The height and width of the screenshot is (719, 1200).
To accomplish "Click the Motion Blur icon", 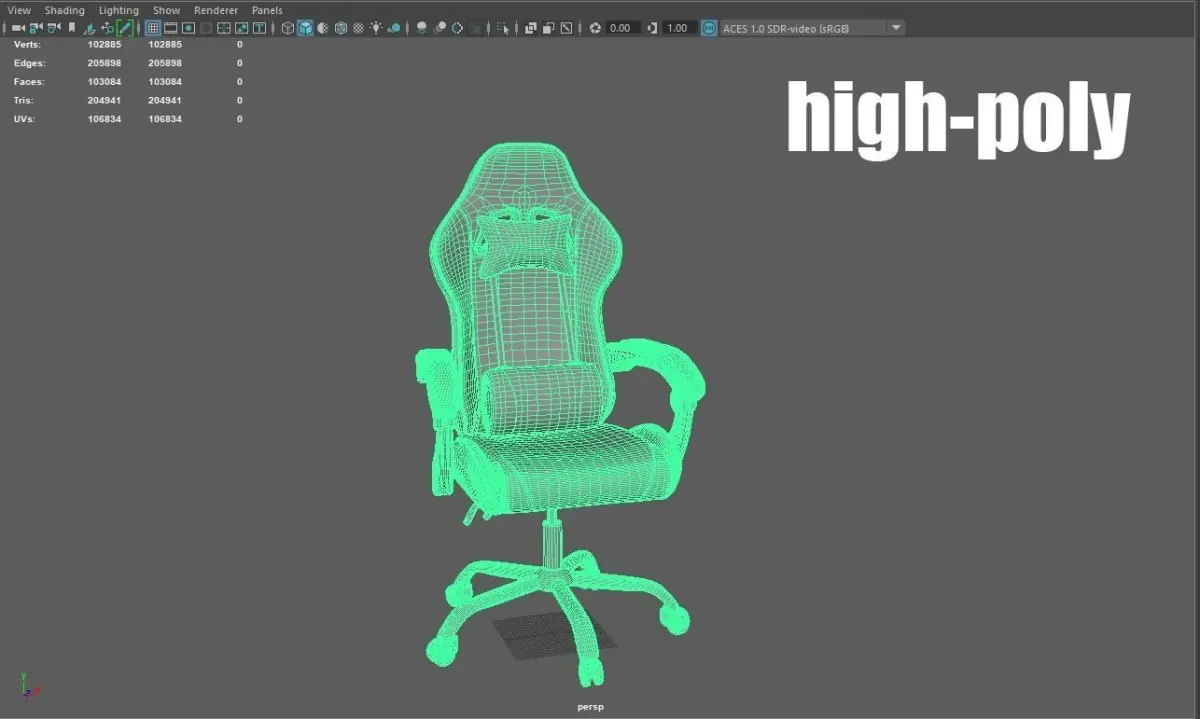I will (x=440, y=28).
